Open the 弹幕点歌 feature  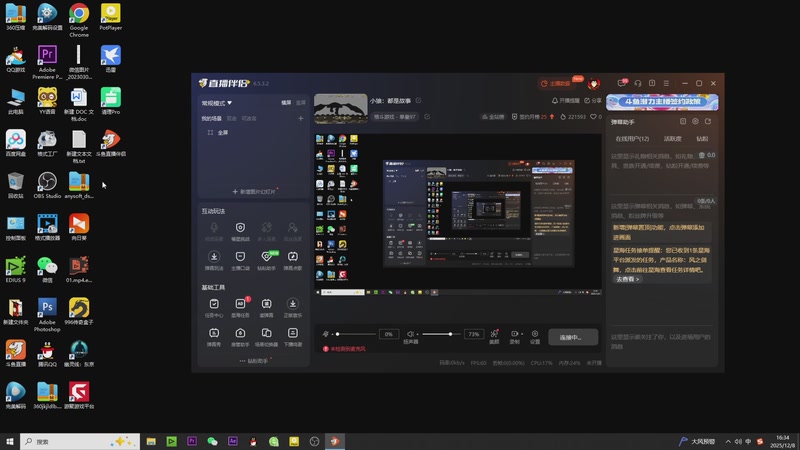(293, 260)
